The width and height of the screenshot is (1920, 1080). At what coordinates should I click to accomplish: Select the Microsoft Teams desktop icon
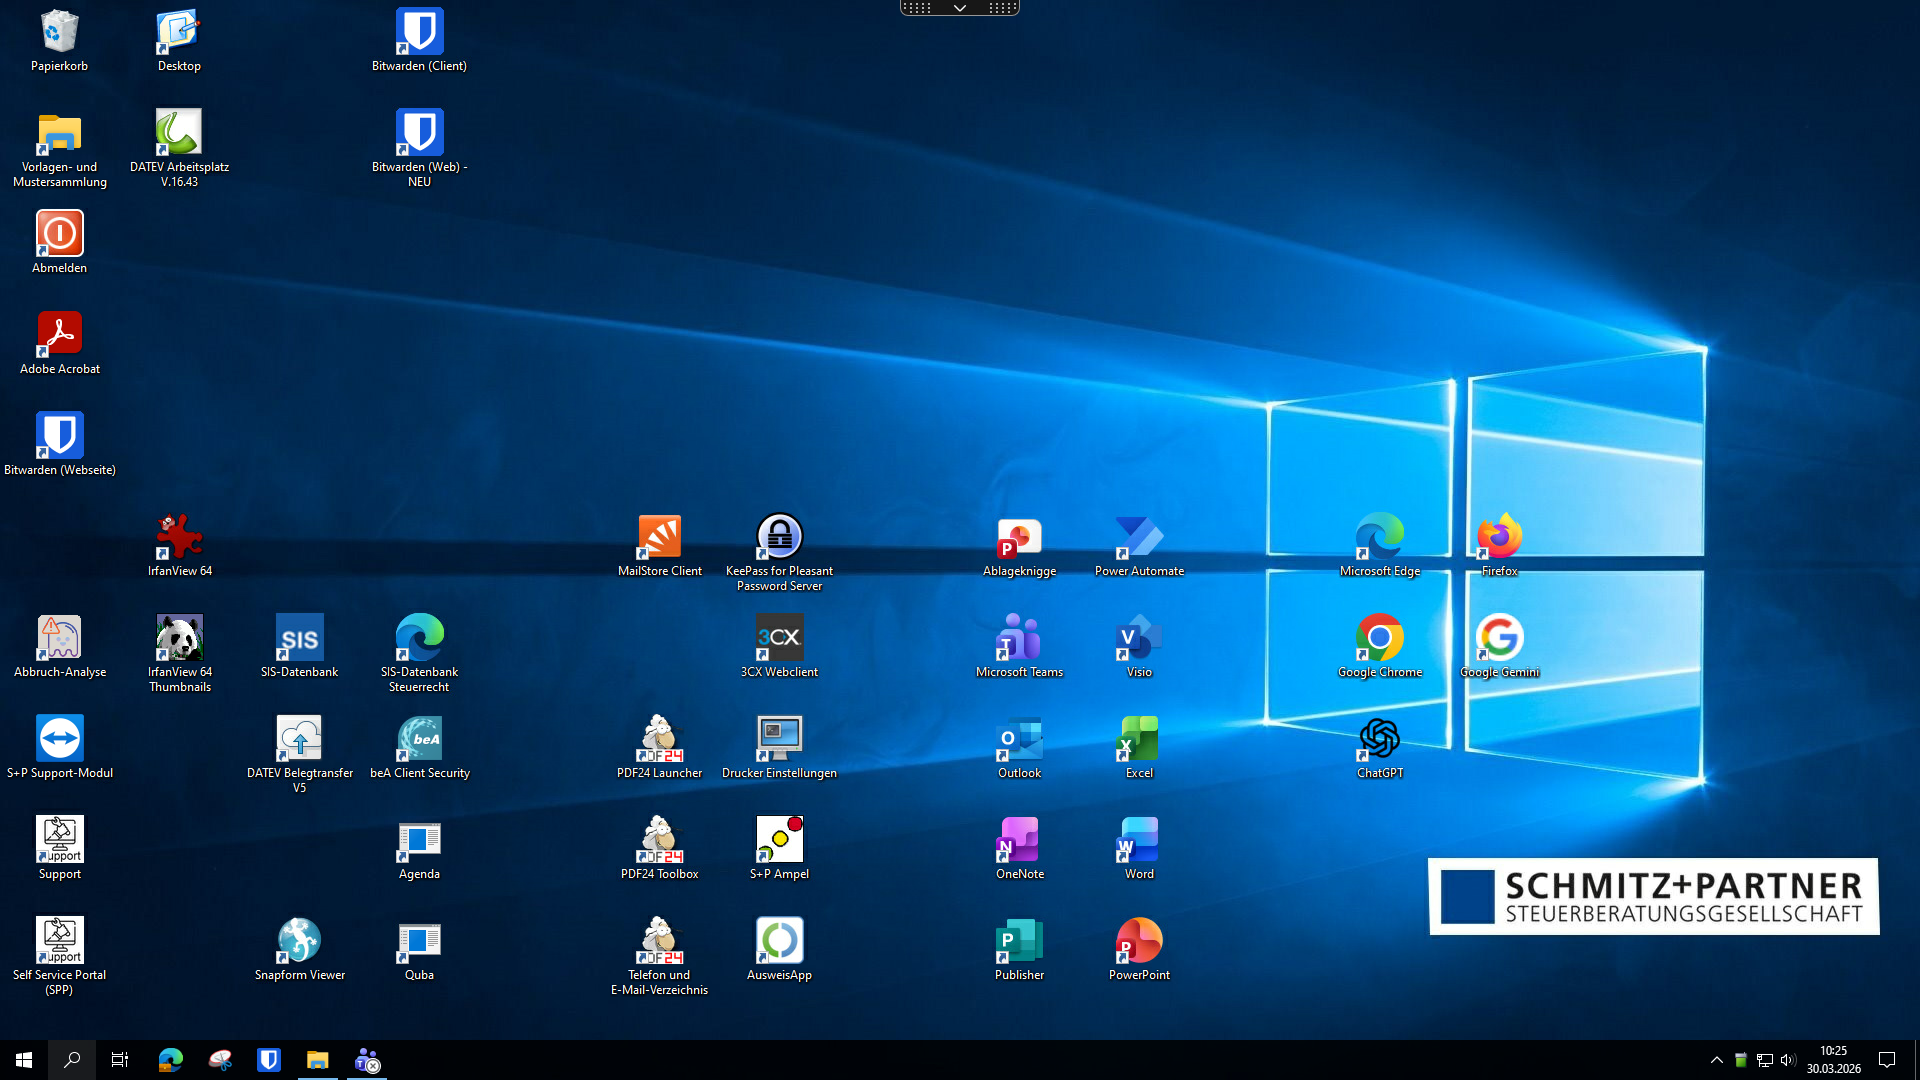[1019, 639]
